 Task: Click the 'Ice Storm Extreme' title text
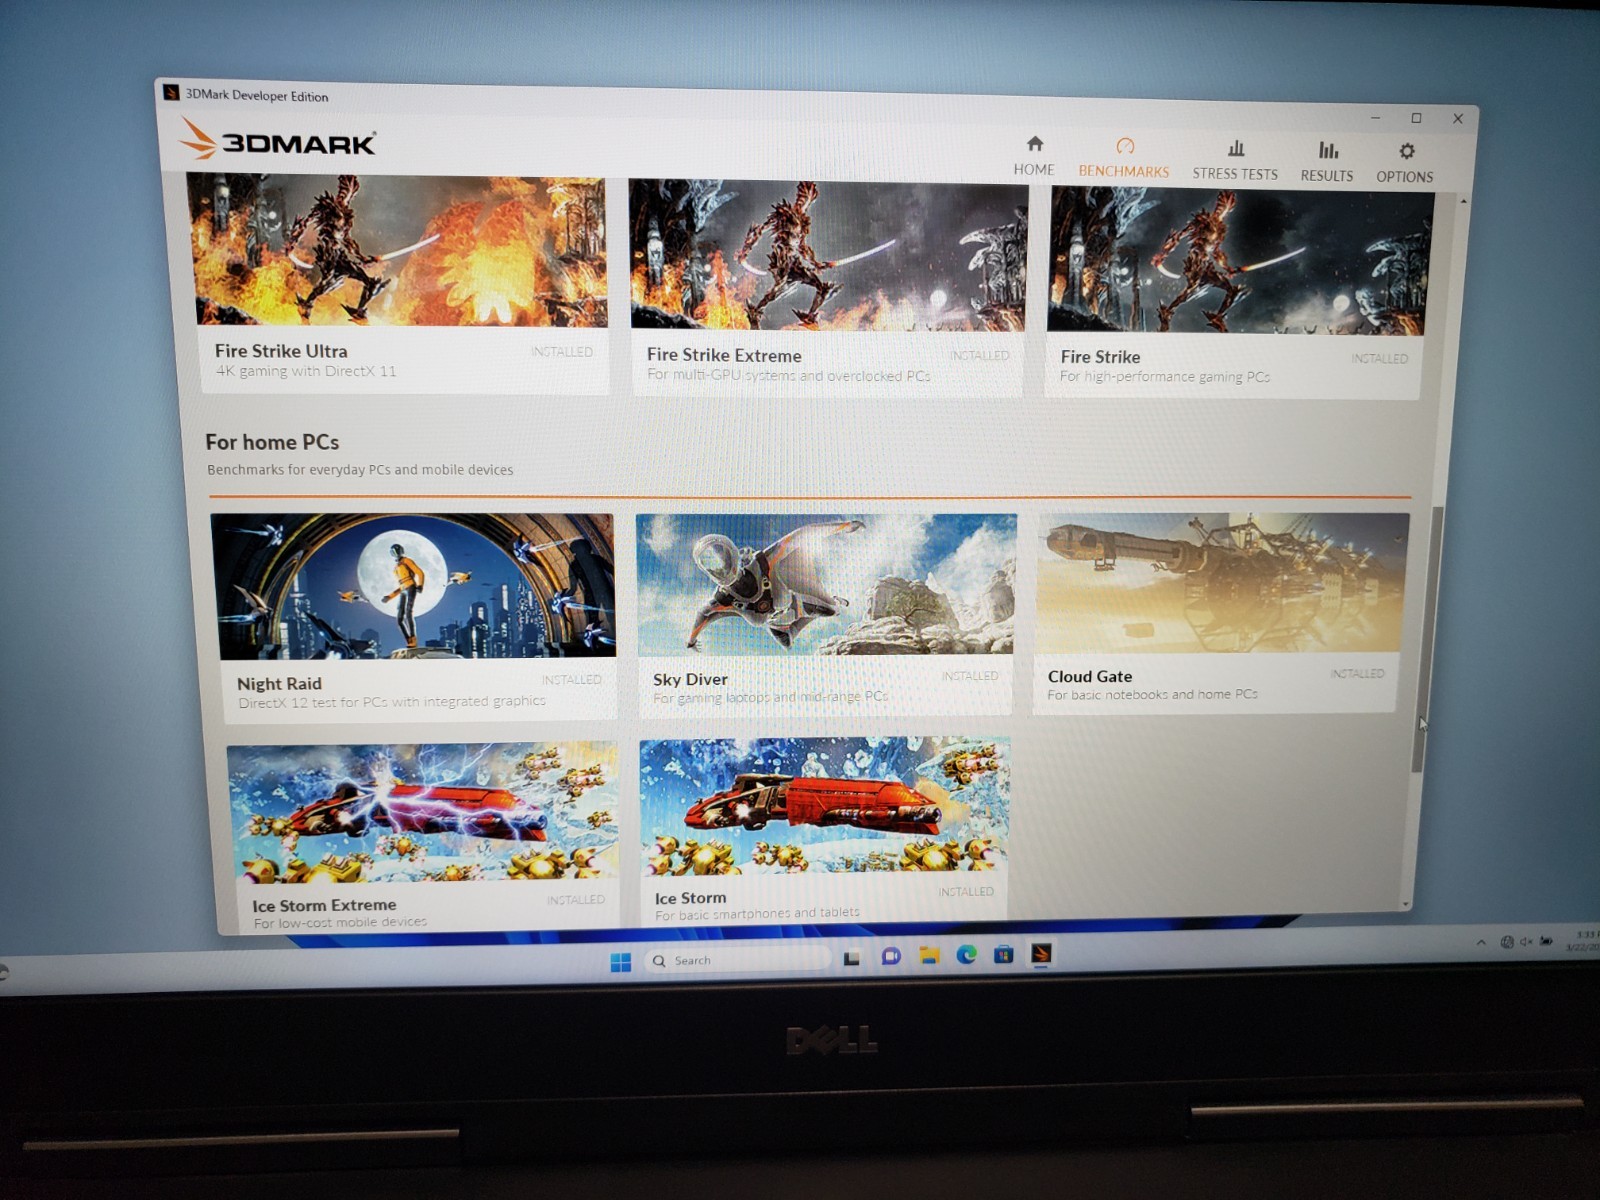coord(324,905)
